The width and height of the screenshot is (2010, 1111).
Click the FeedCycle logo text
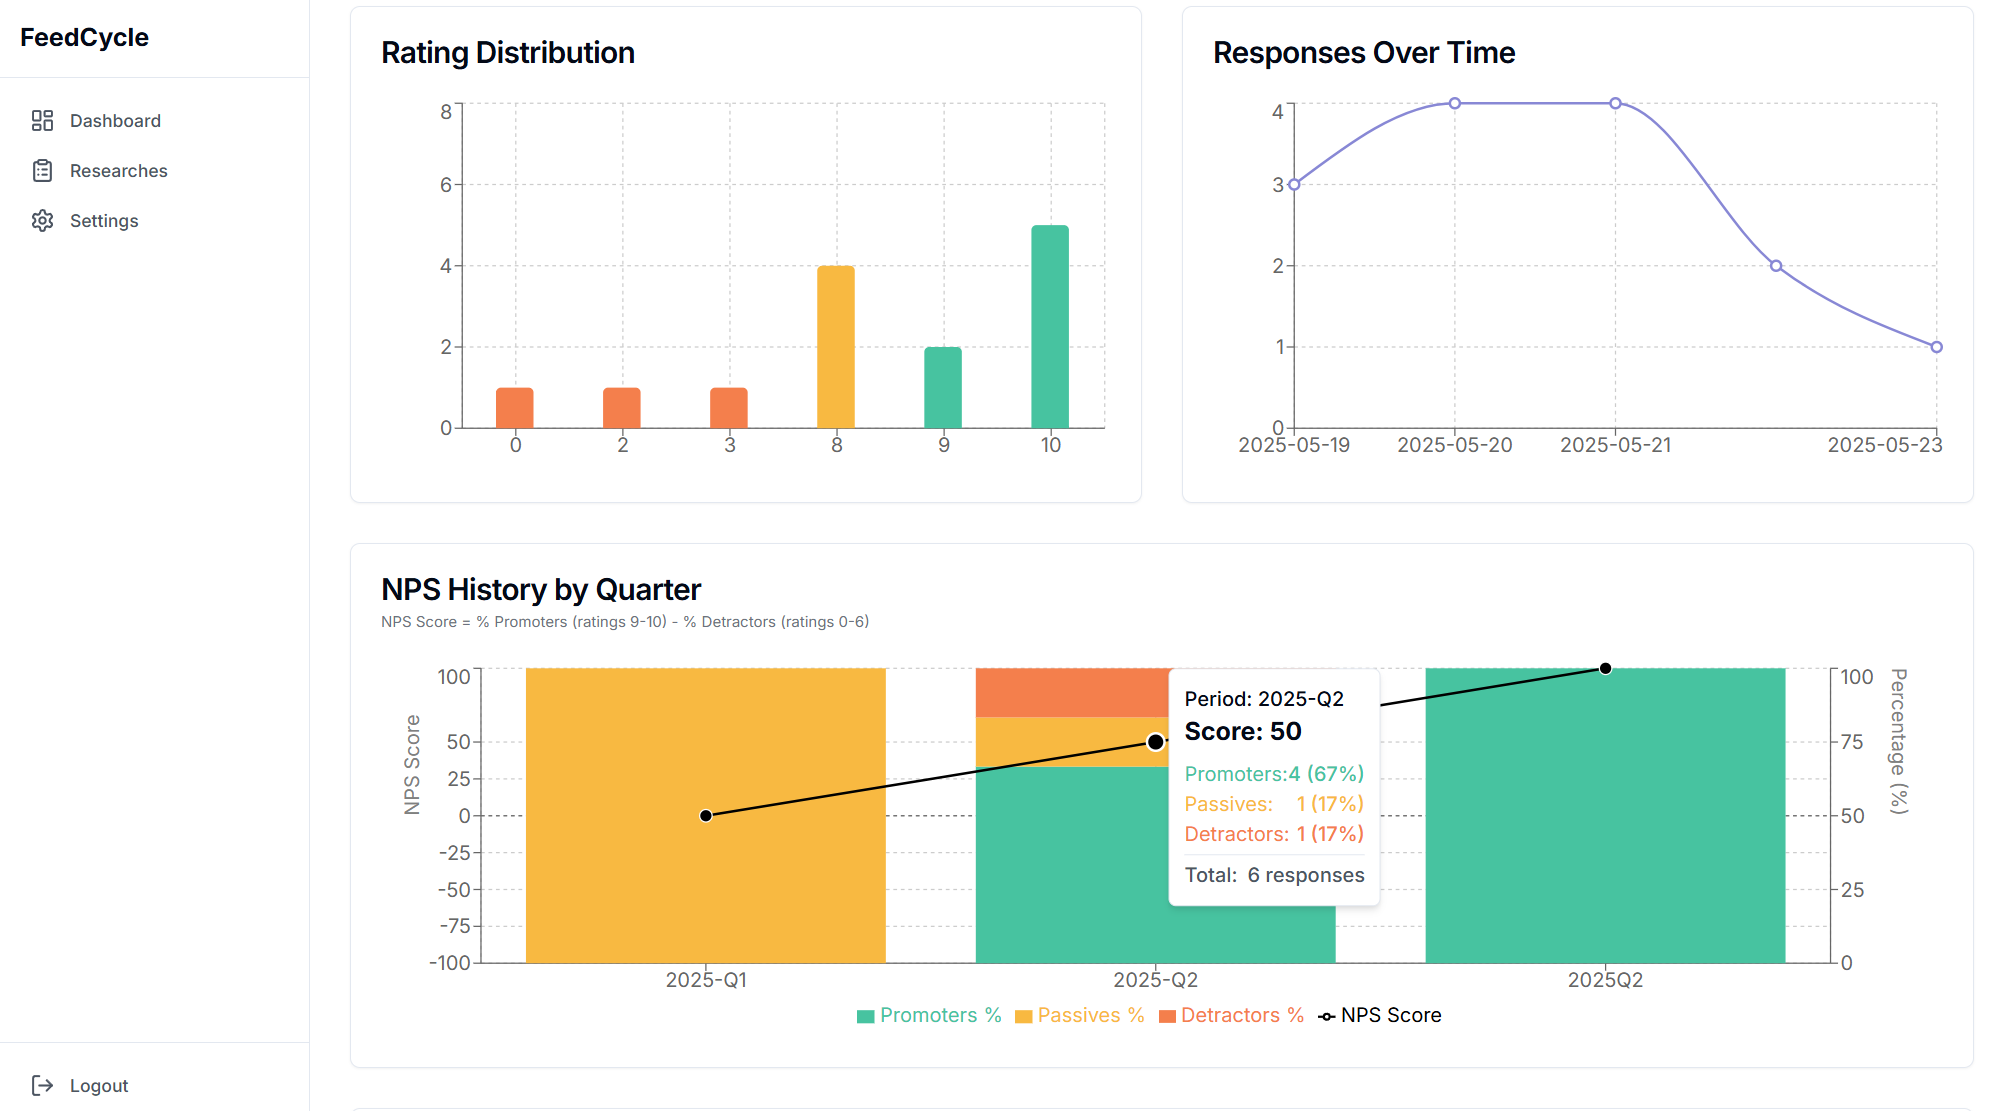coord(84,37)
